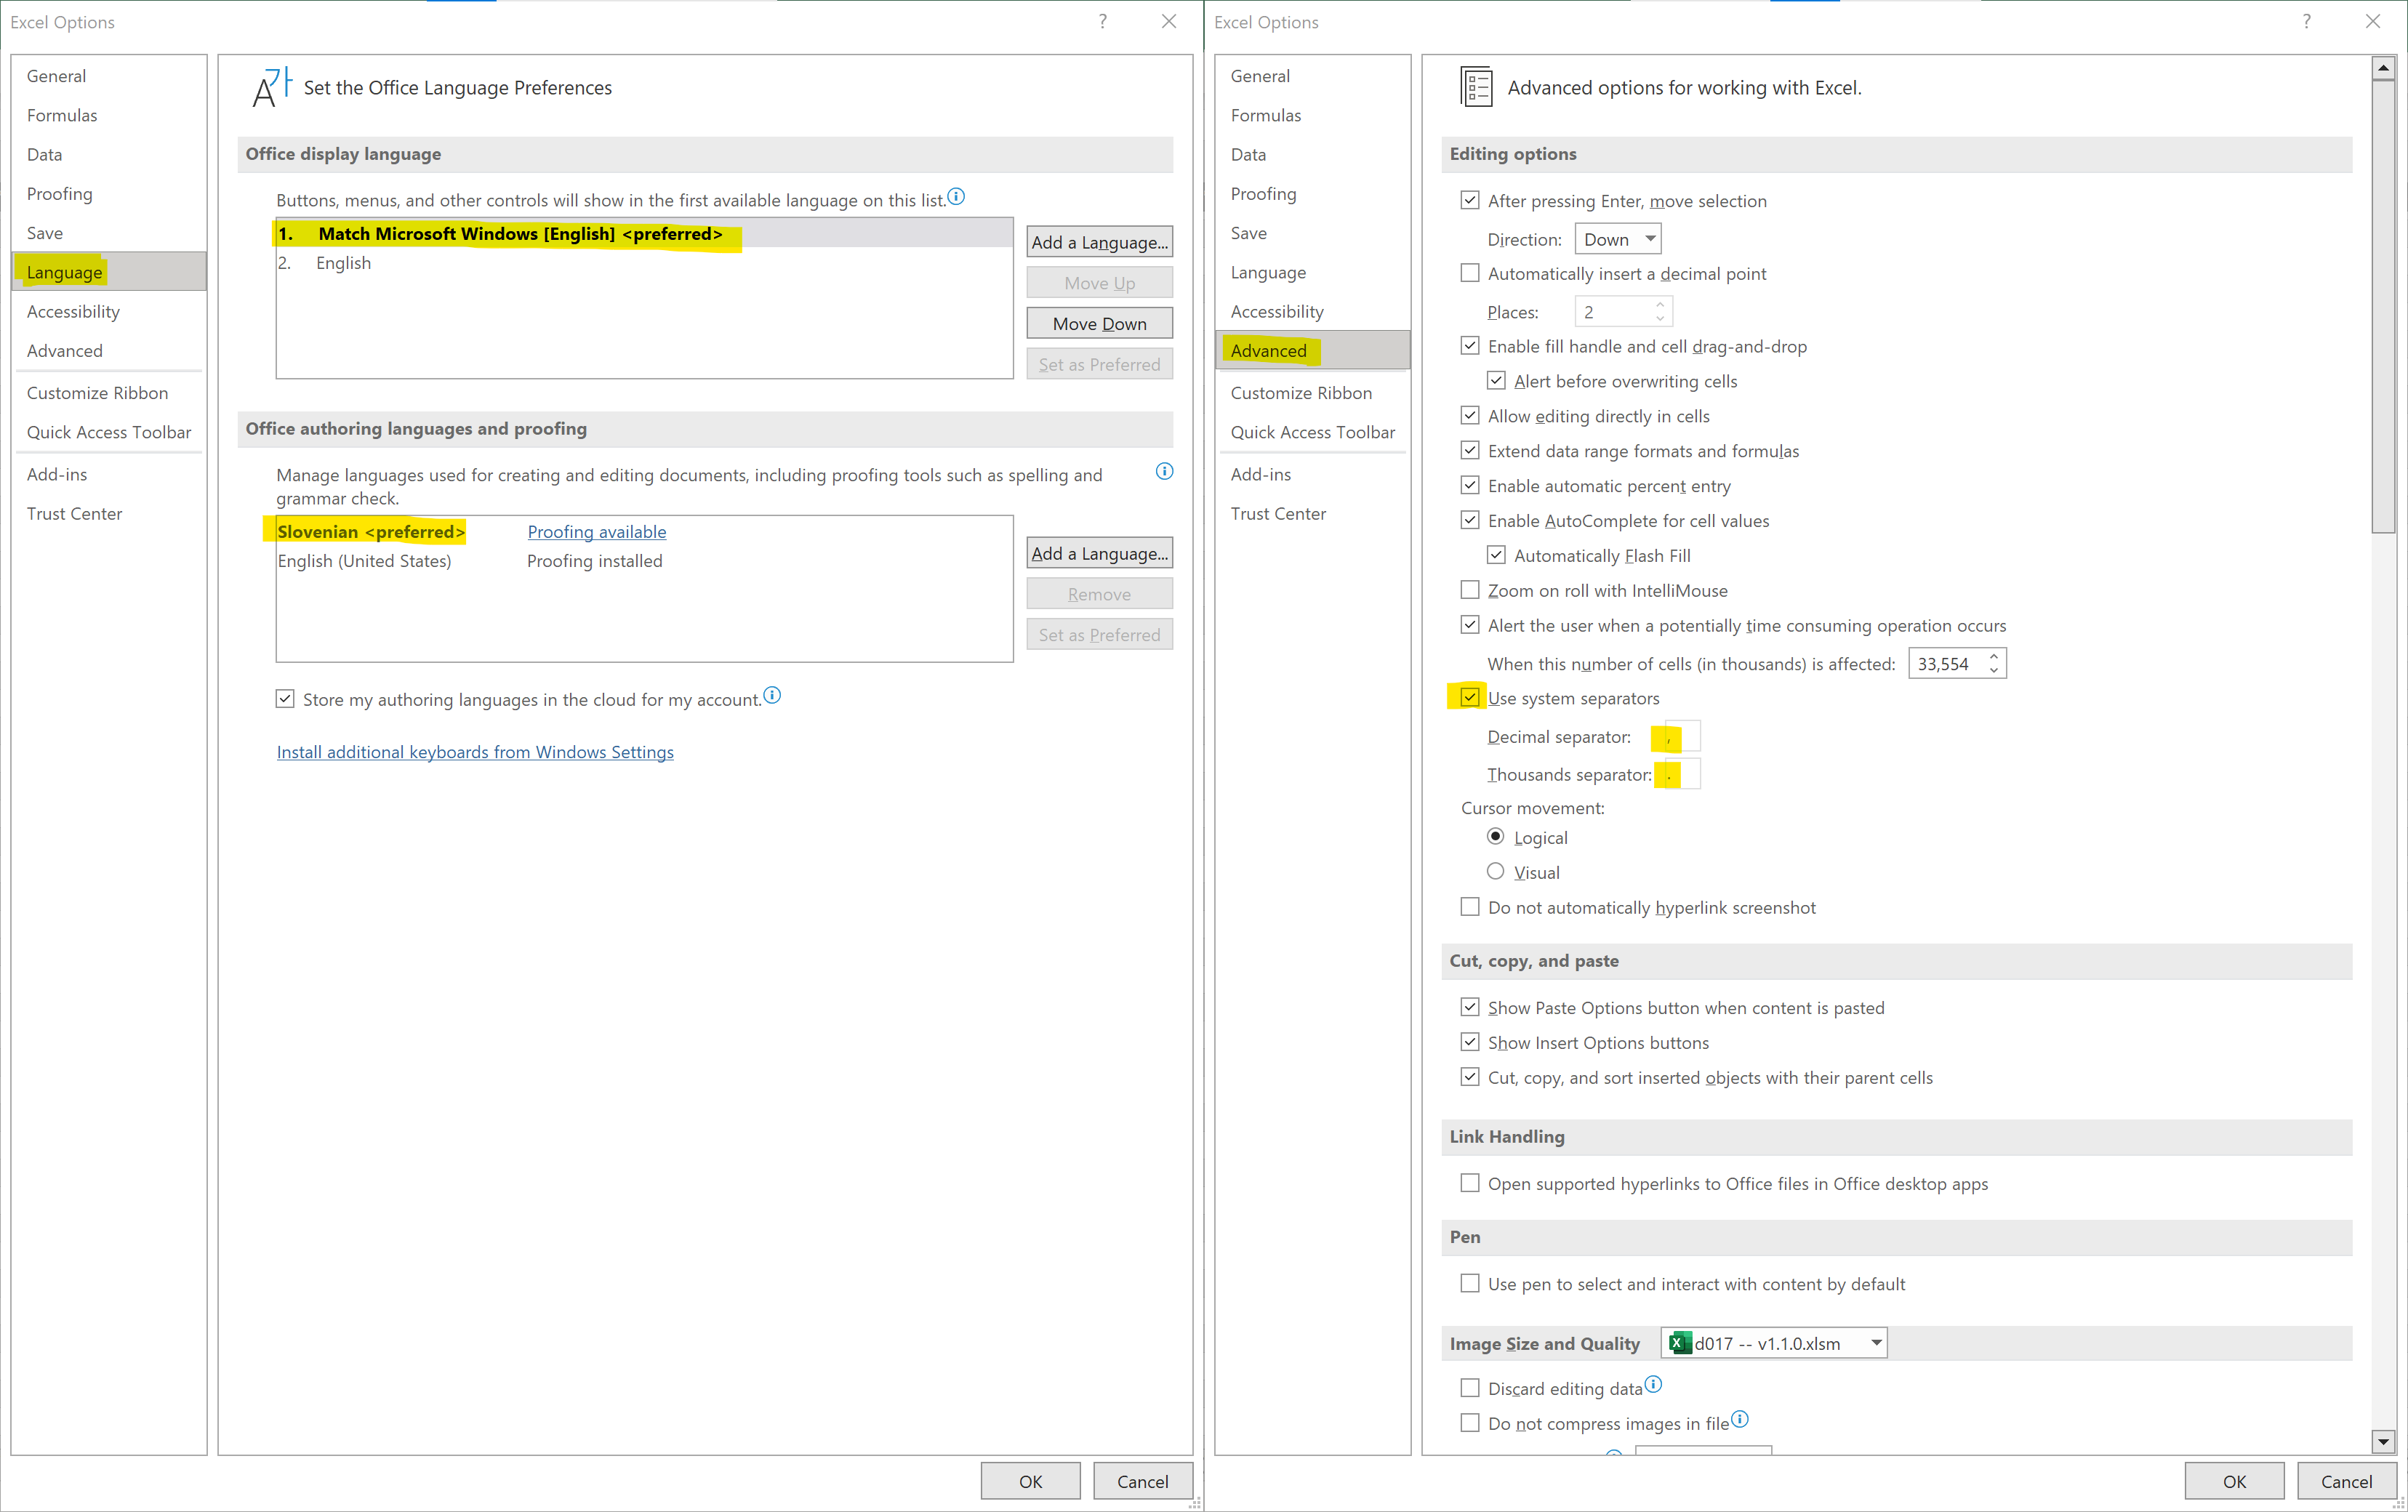Click Move Down button for display language
Viewport: 2408px width, 1512px height.
[x=1099, y=324]
